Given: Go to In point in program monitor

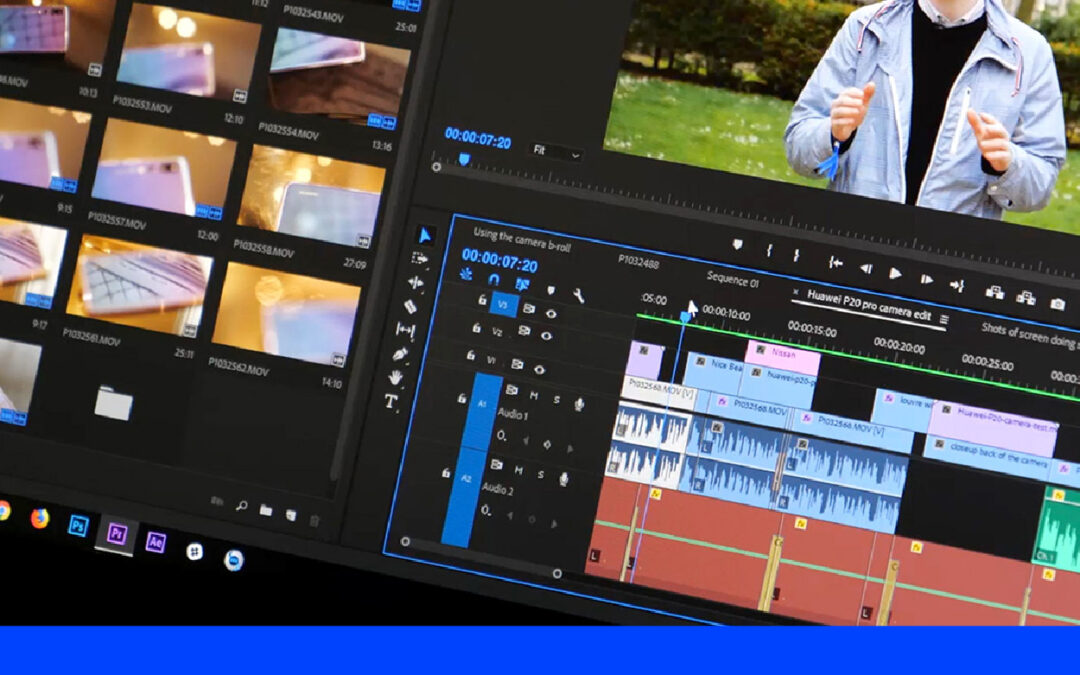Looking at the screenshot, I should click(x=835, y=262).
